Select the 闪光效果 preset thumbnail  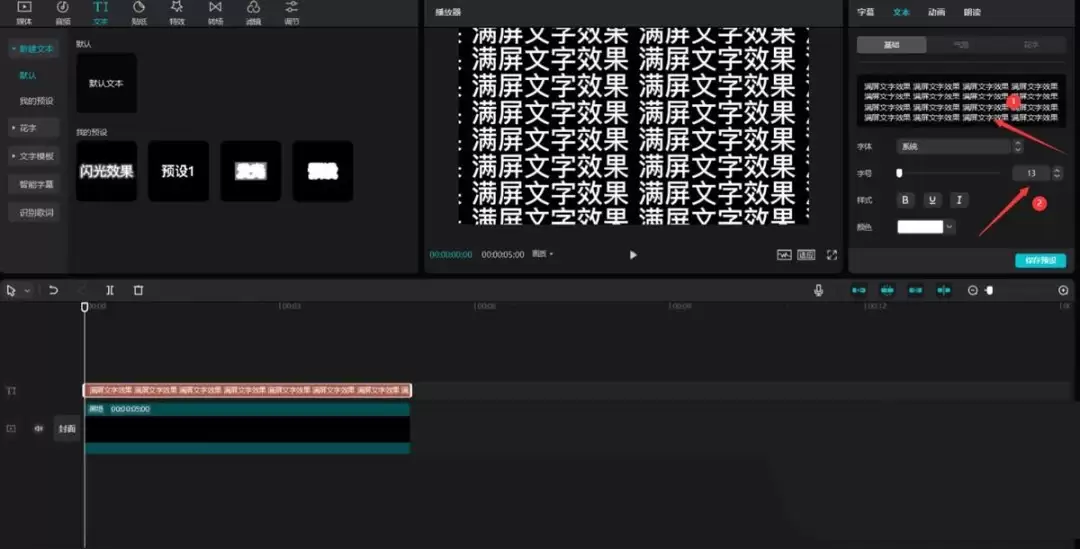click(106, 171)
